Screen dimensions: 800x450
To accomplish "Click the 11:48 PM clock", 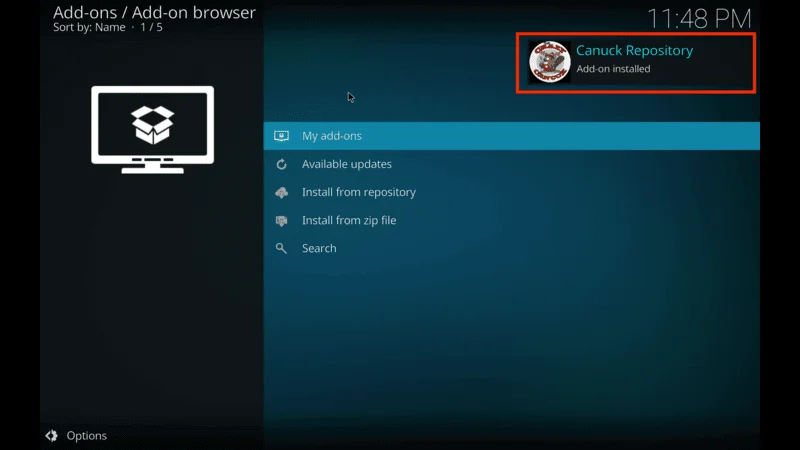I will point(699,19).
